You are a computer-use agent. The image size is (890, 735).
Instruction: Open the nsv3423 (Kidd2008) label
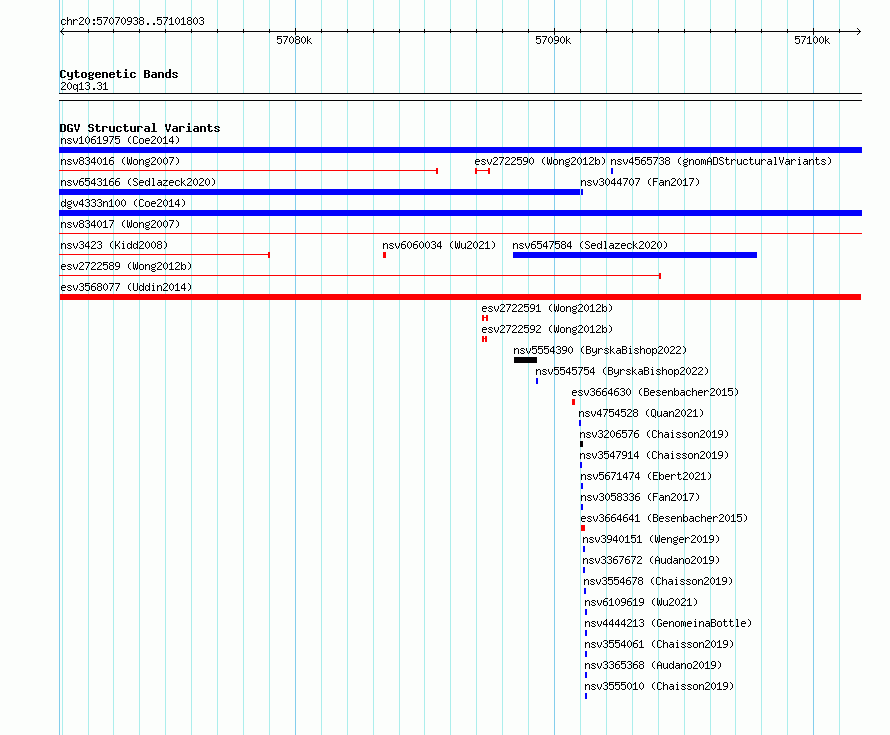click(x=114, y=245)
